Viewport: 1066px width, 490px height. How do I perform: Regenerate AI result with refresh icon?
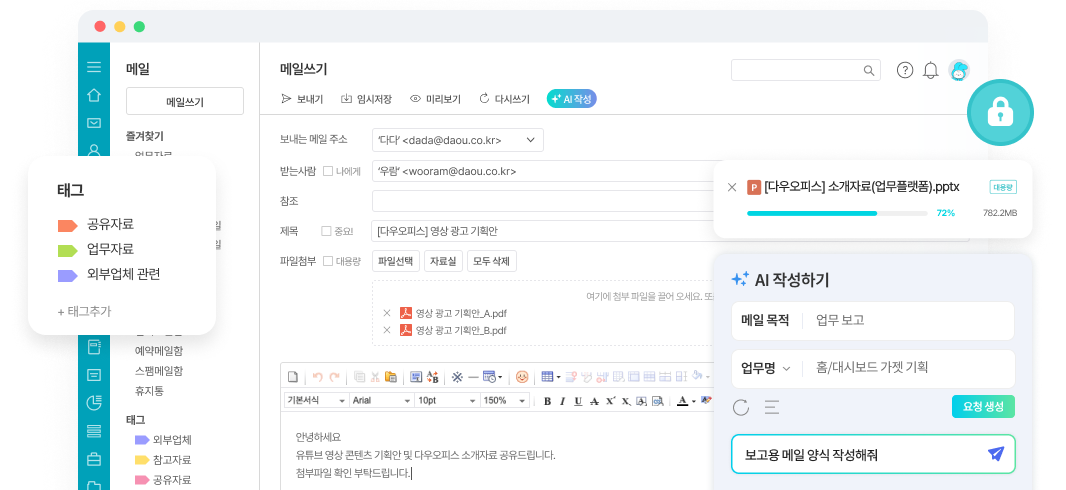740,407
